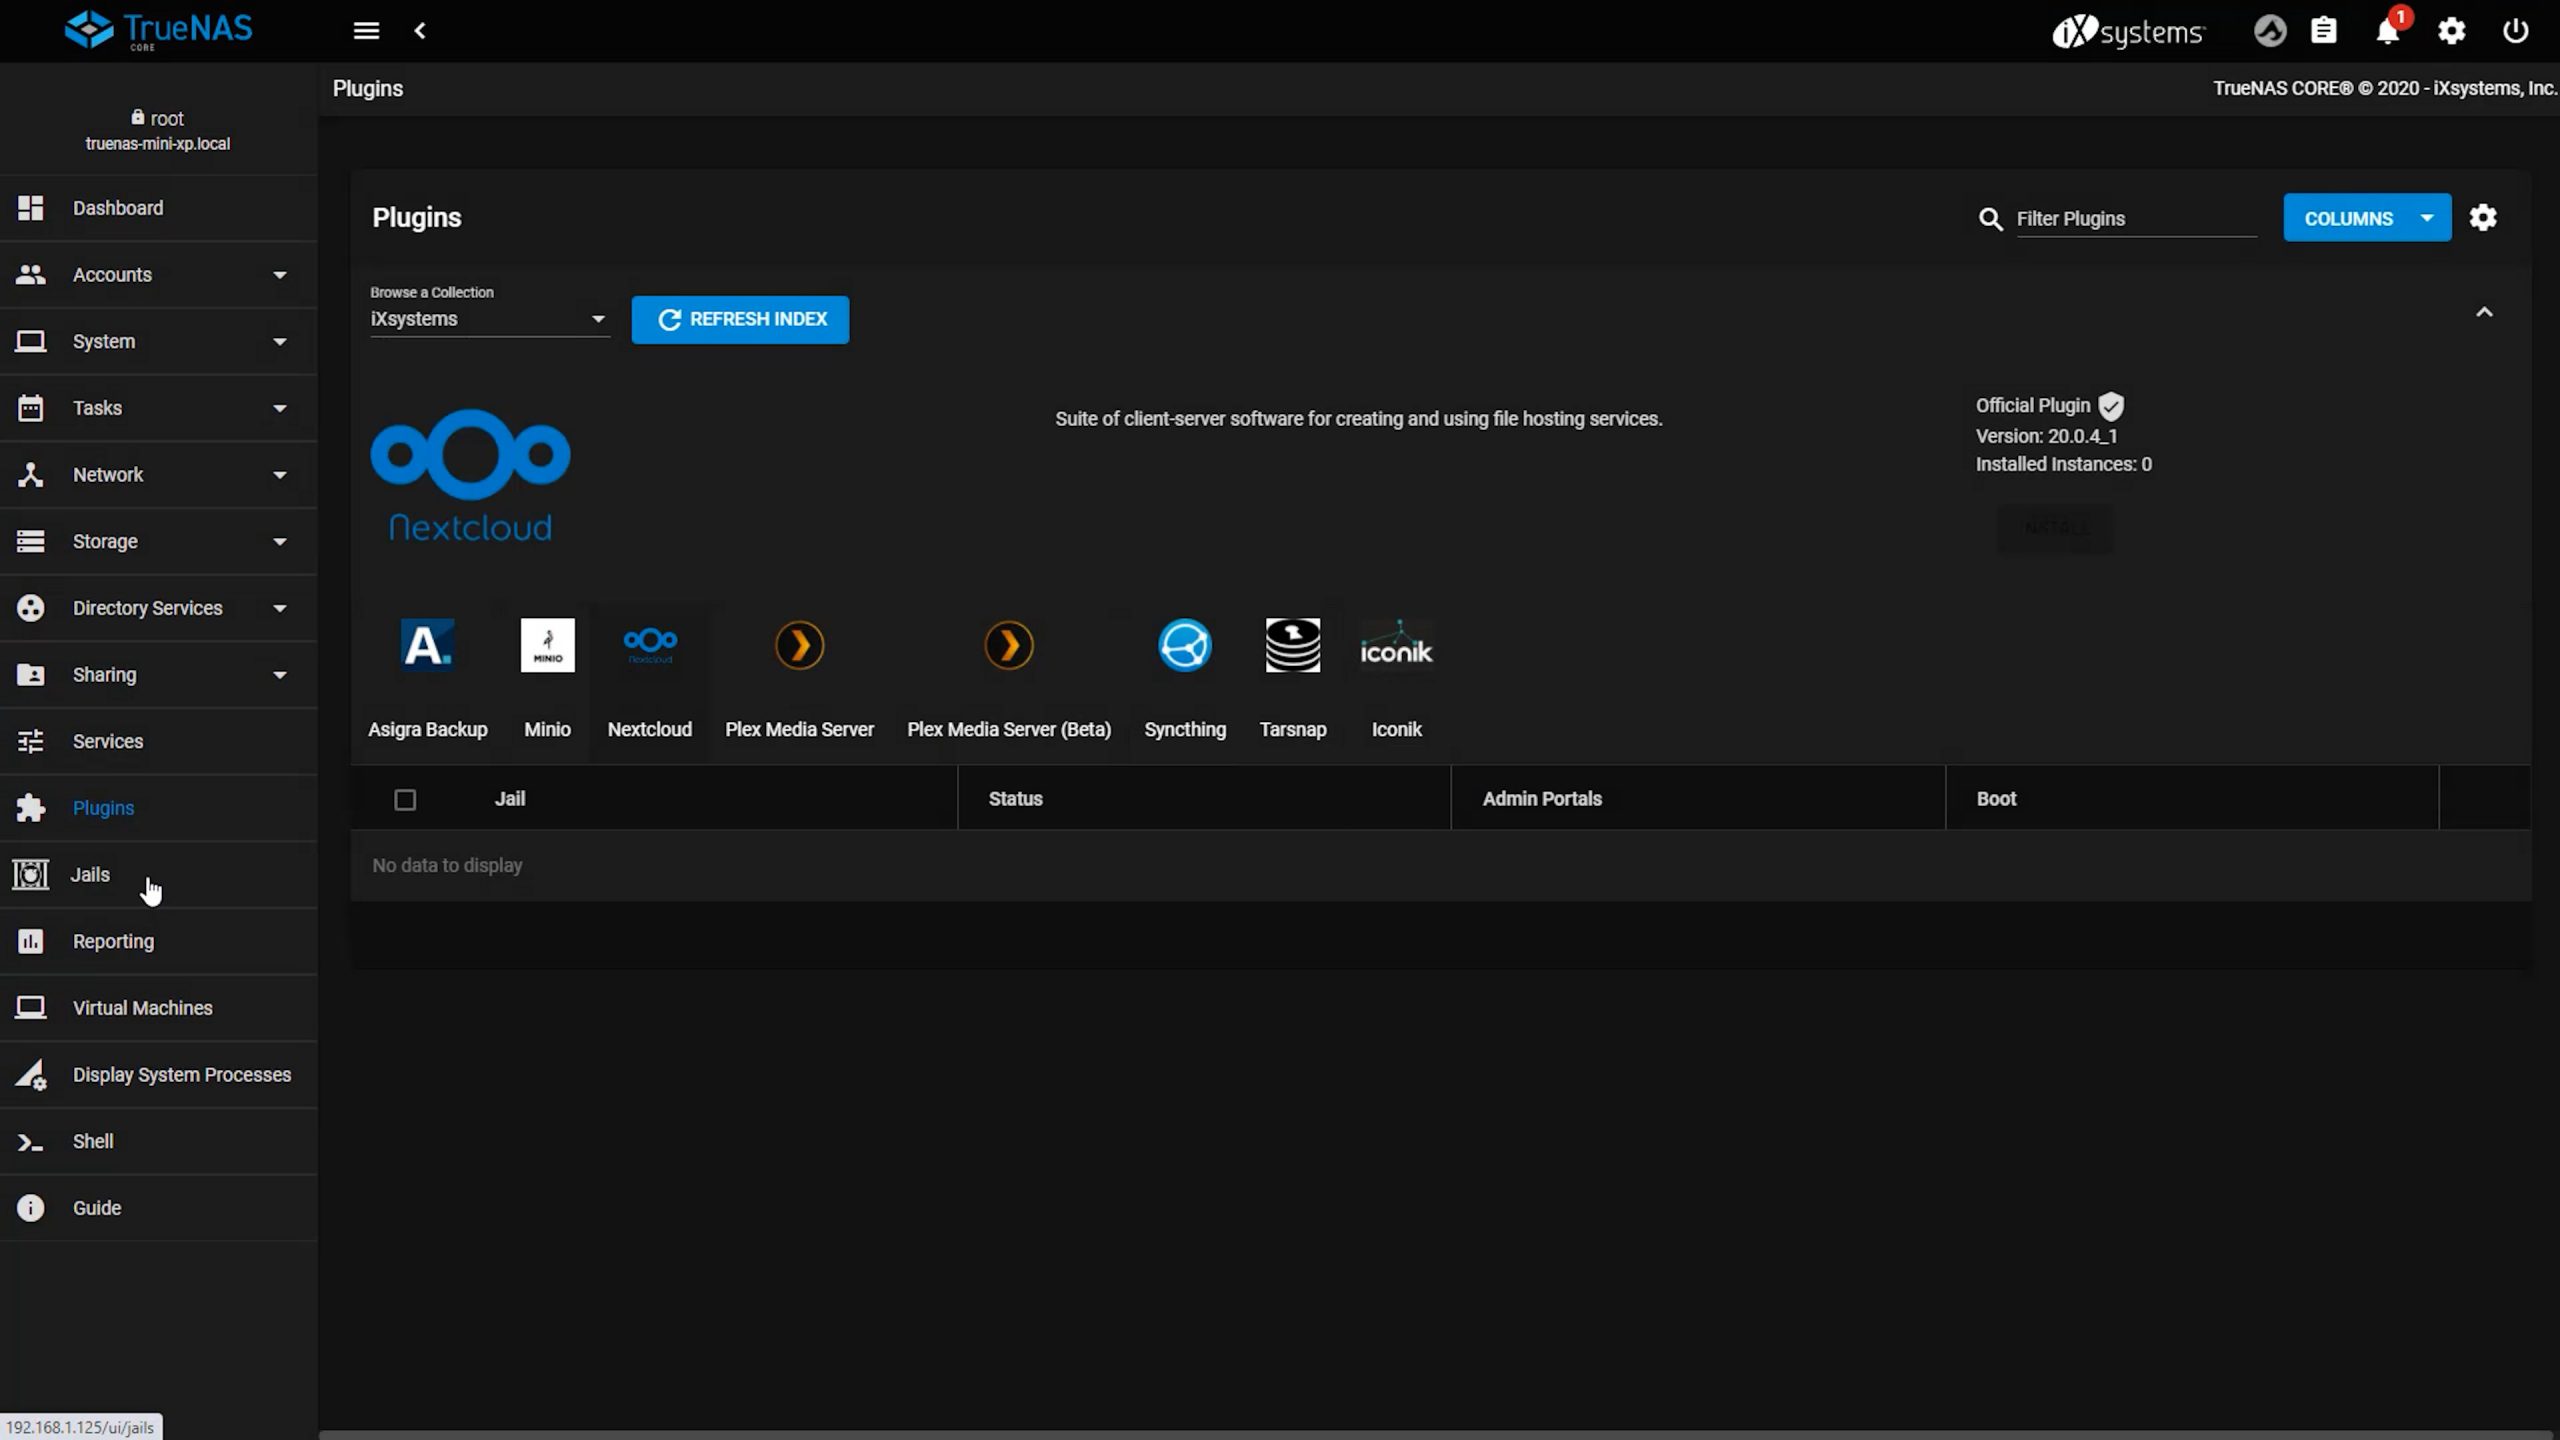
Task: Click the iXsystems logo link
Action: [x=2126, y=32]
